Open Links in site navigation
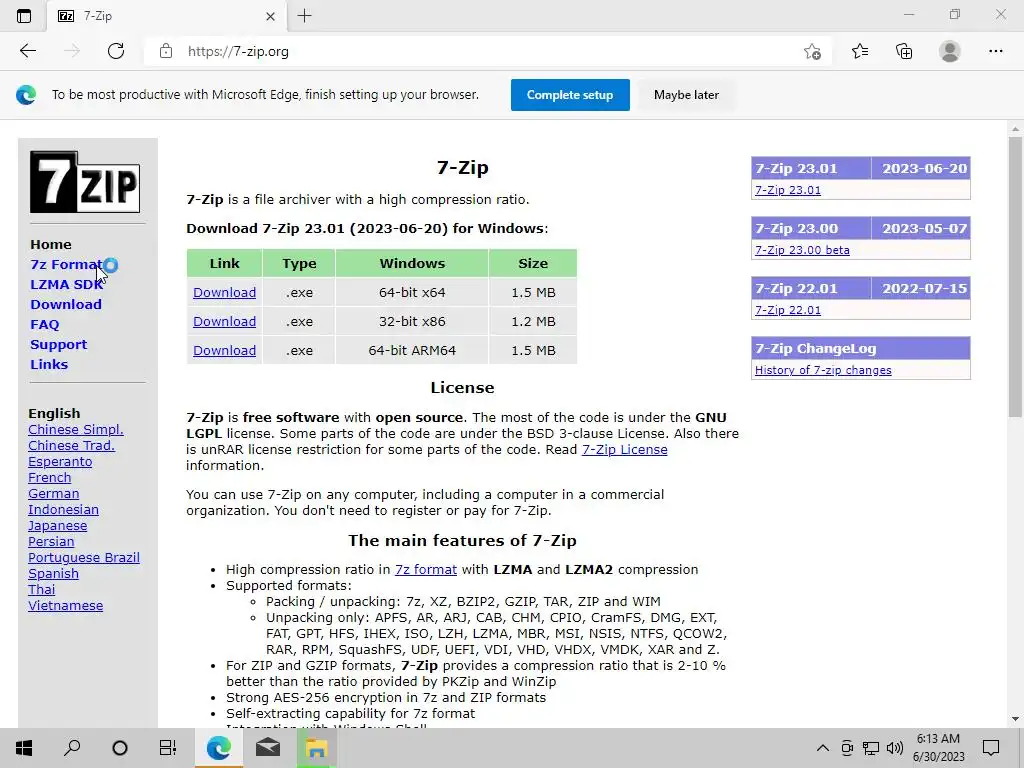The width and height of the screenshot is (1024, 768). [x=49, y=364]
